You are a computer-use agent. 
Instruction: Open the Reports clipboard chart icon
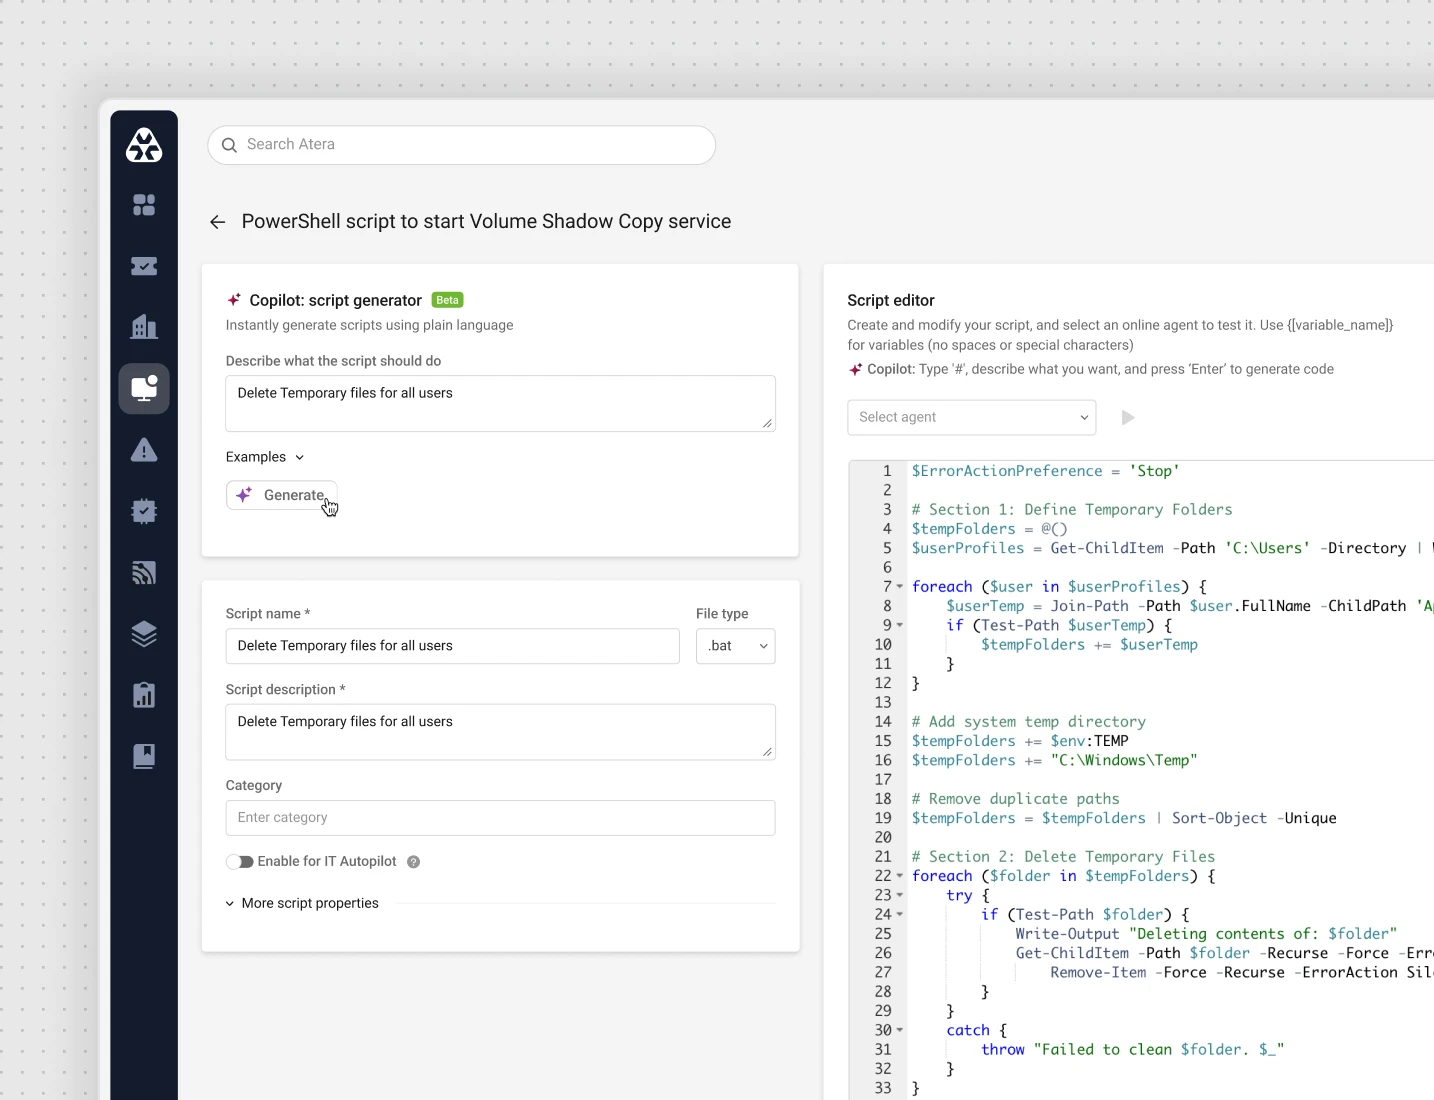pyautogui.click(x=144, y=695)
